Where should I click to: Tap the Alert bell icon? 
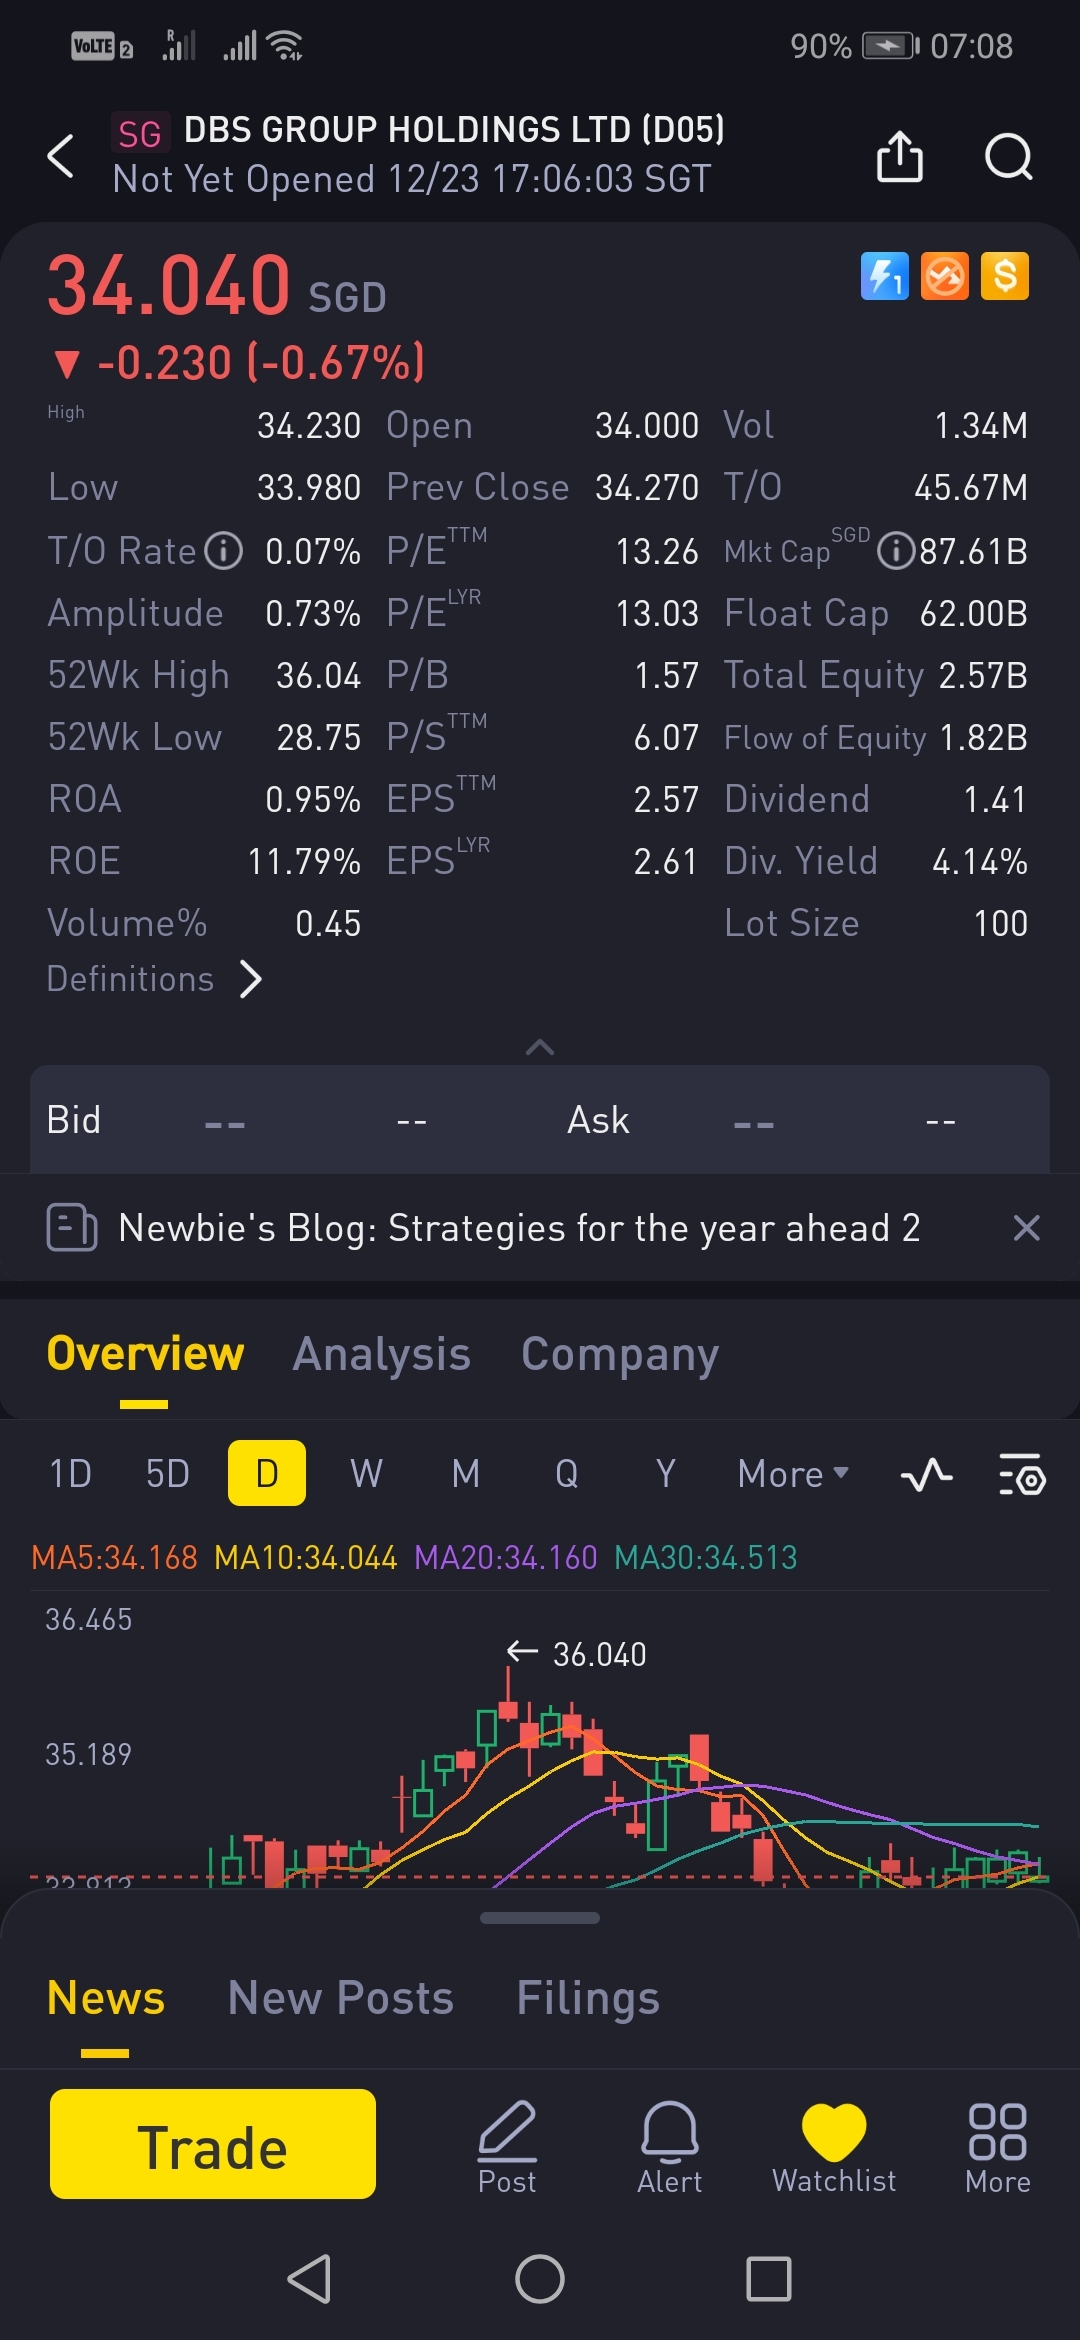click(669, 2145)
